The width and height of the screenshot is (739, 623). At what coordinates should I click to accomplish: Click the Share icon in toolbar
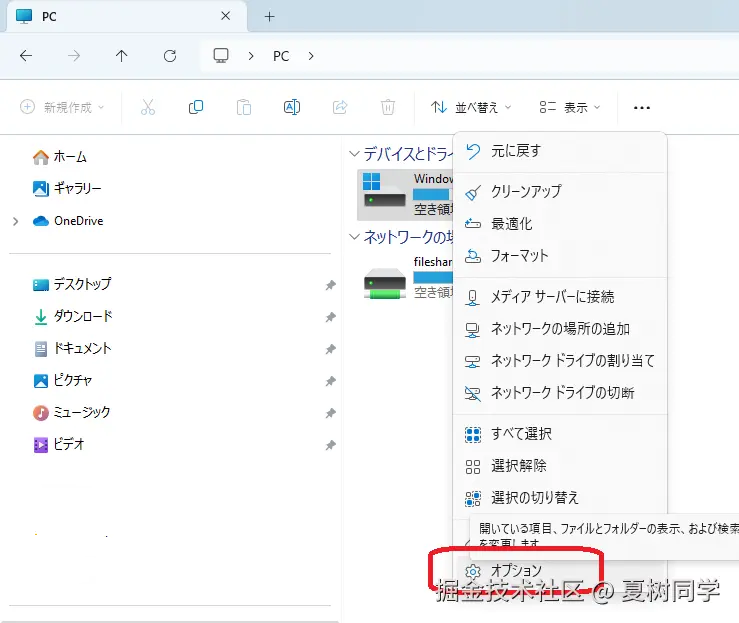click(340, 107)
